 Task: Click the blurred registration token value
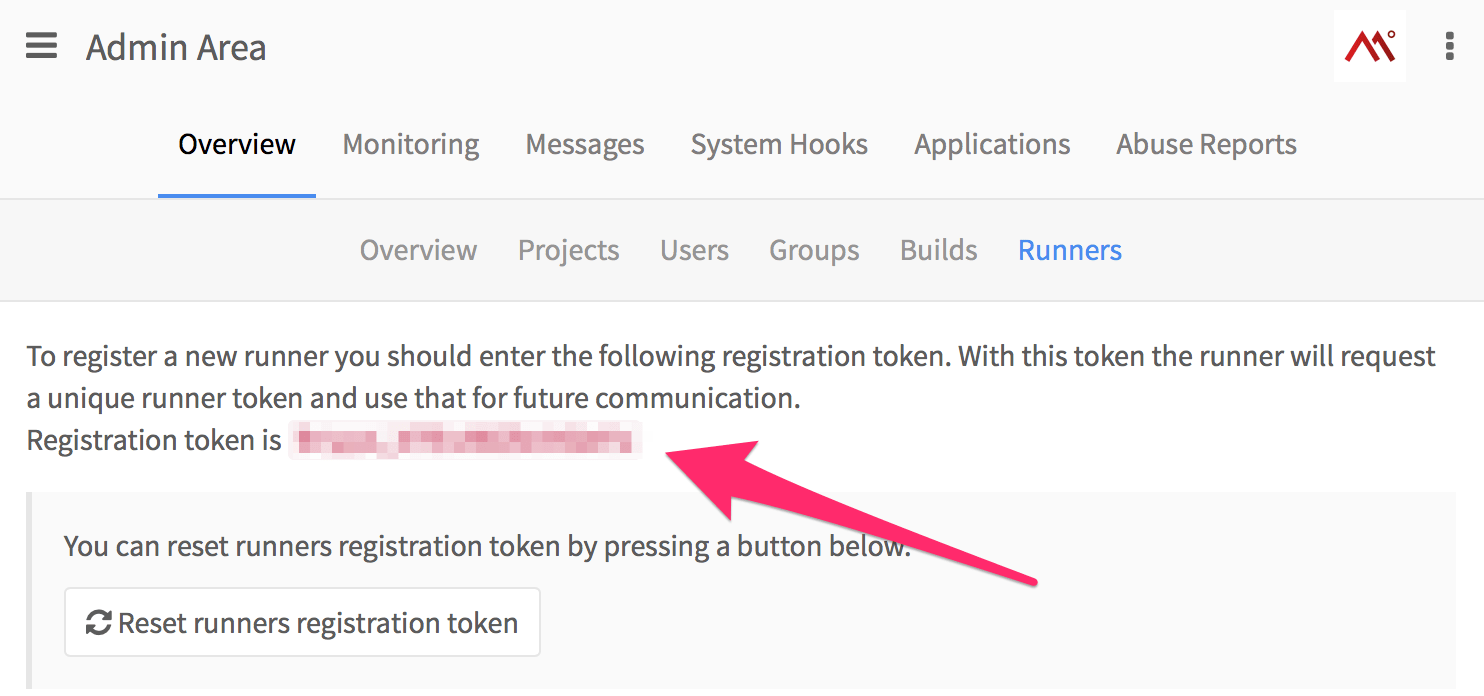click(464, 441)
